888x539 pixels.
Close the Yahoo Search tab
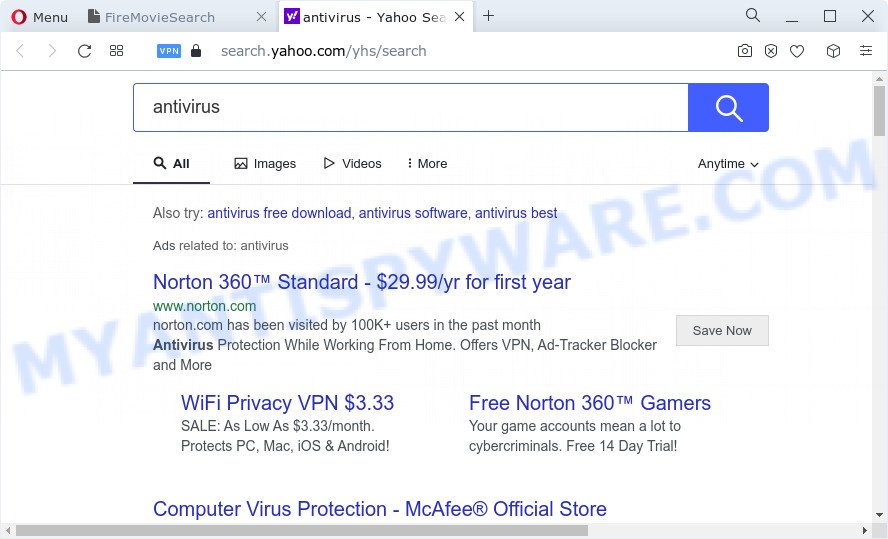(x=460, y=17)
